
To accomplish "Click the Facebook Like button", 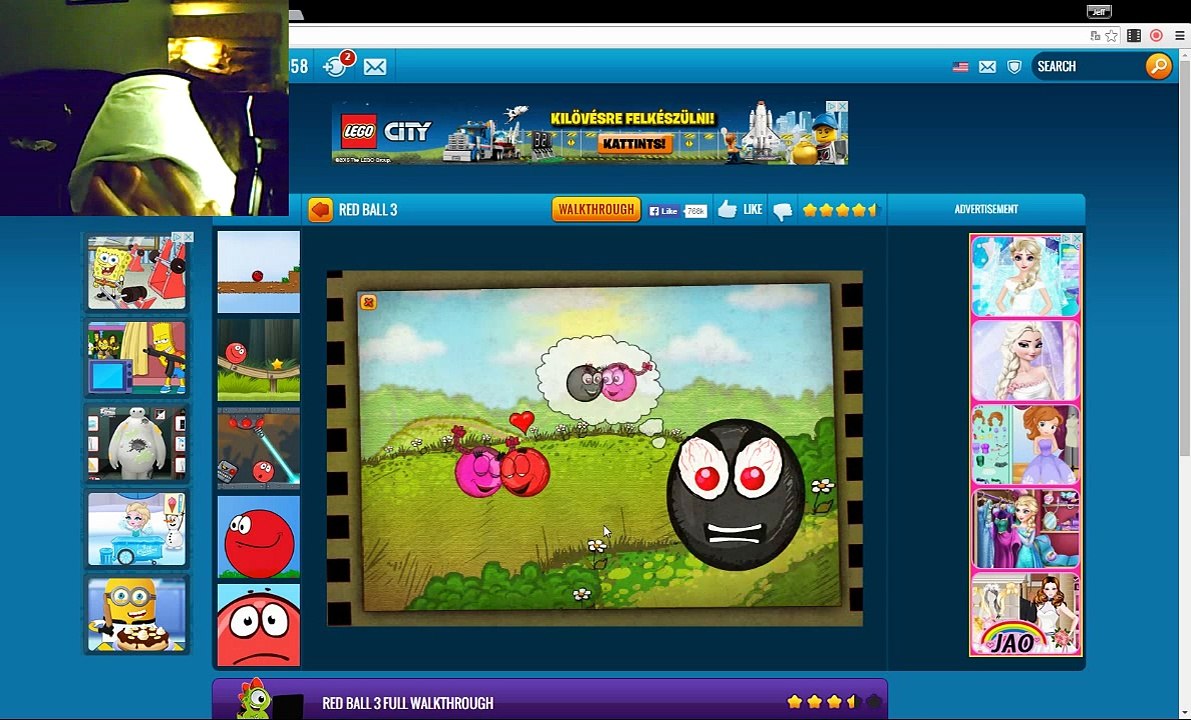I will tap(665, 211).
